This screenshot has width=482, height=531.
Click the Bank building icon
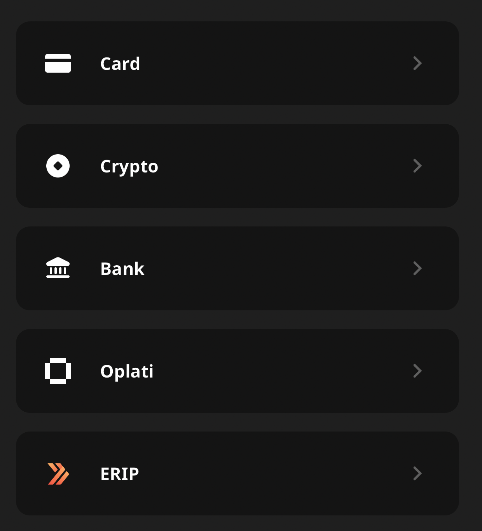[x=58, y=268]
